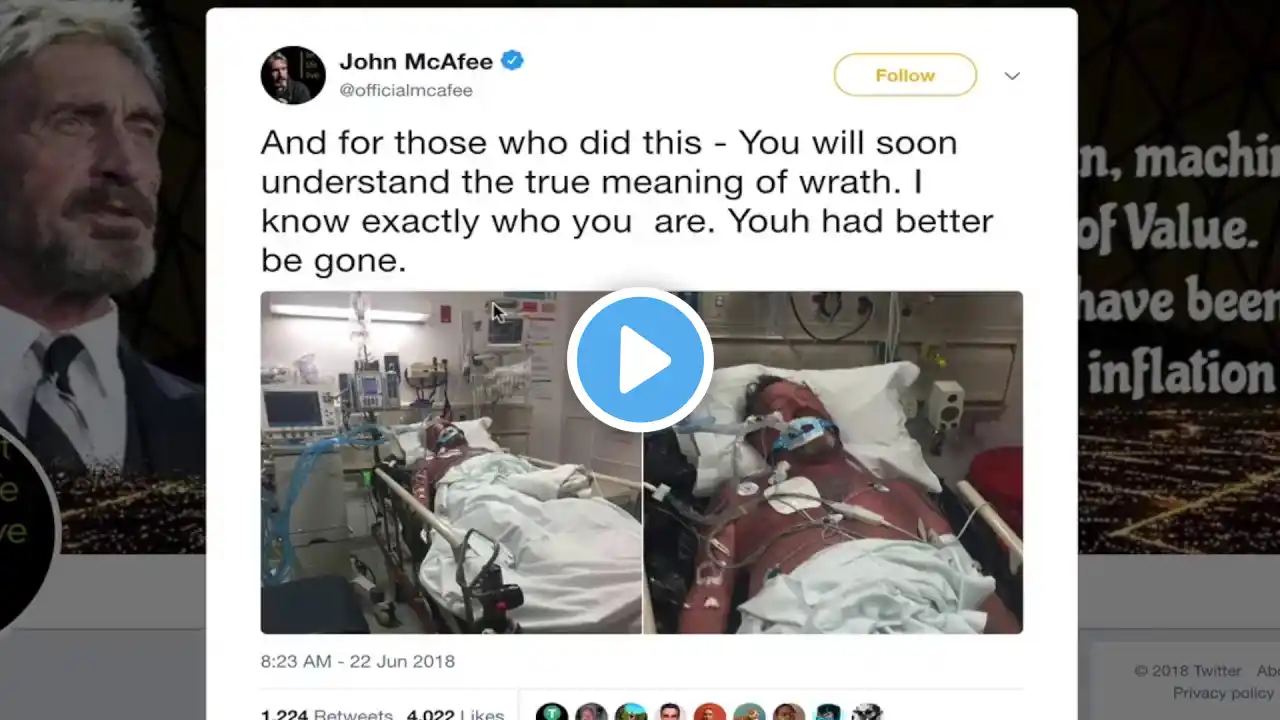This screenshot has width=1280, height=720.
Task: View the 1,224 Retweets list
Action: 326,713
